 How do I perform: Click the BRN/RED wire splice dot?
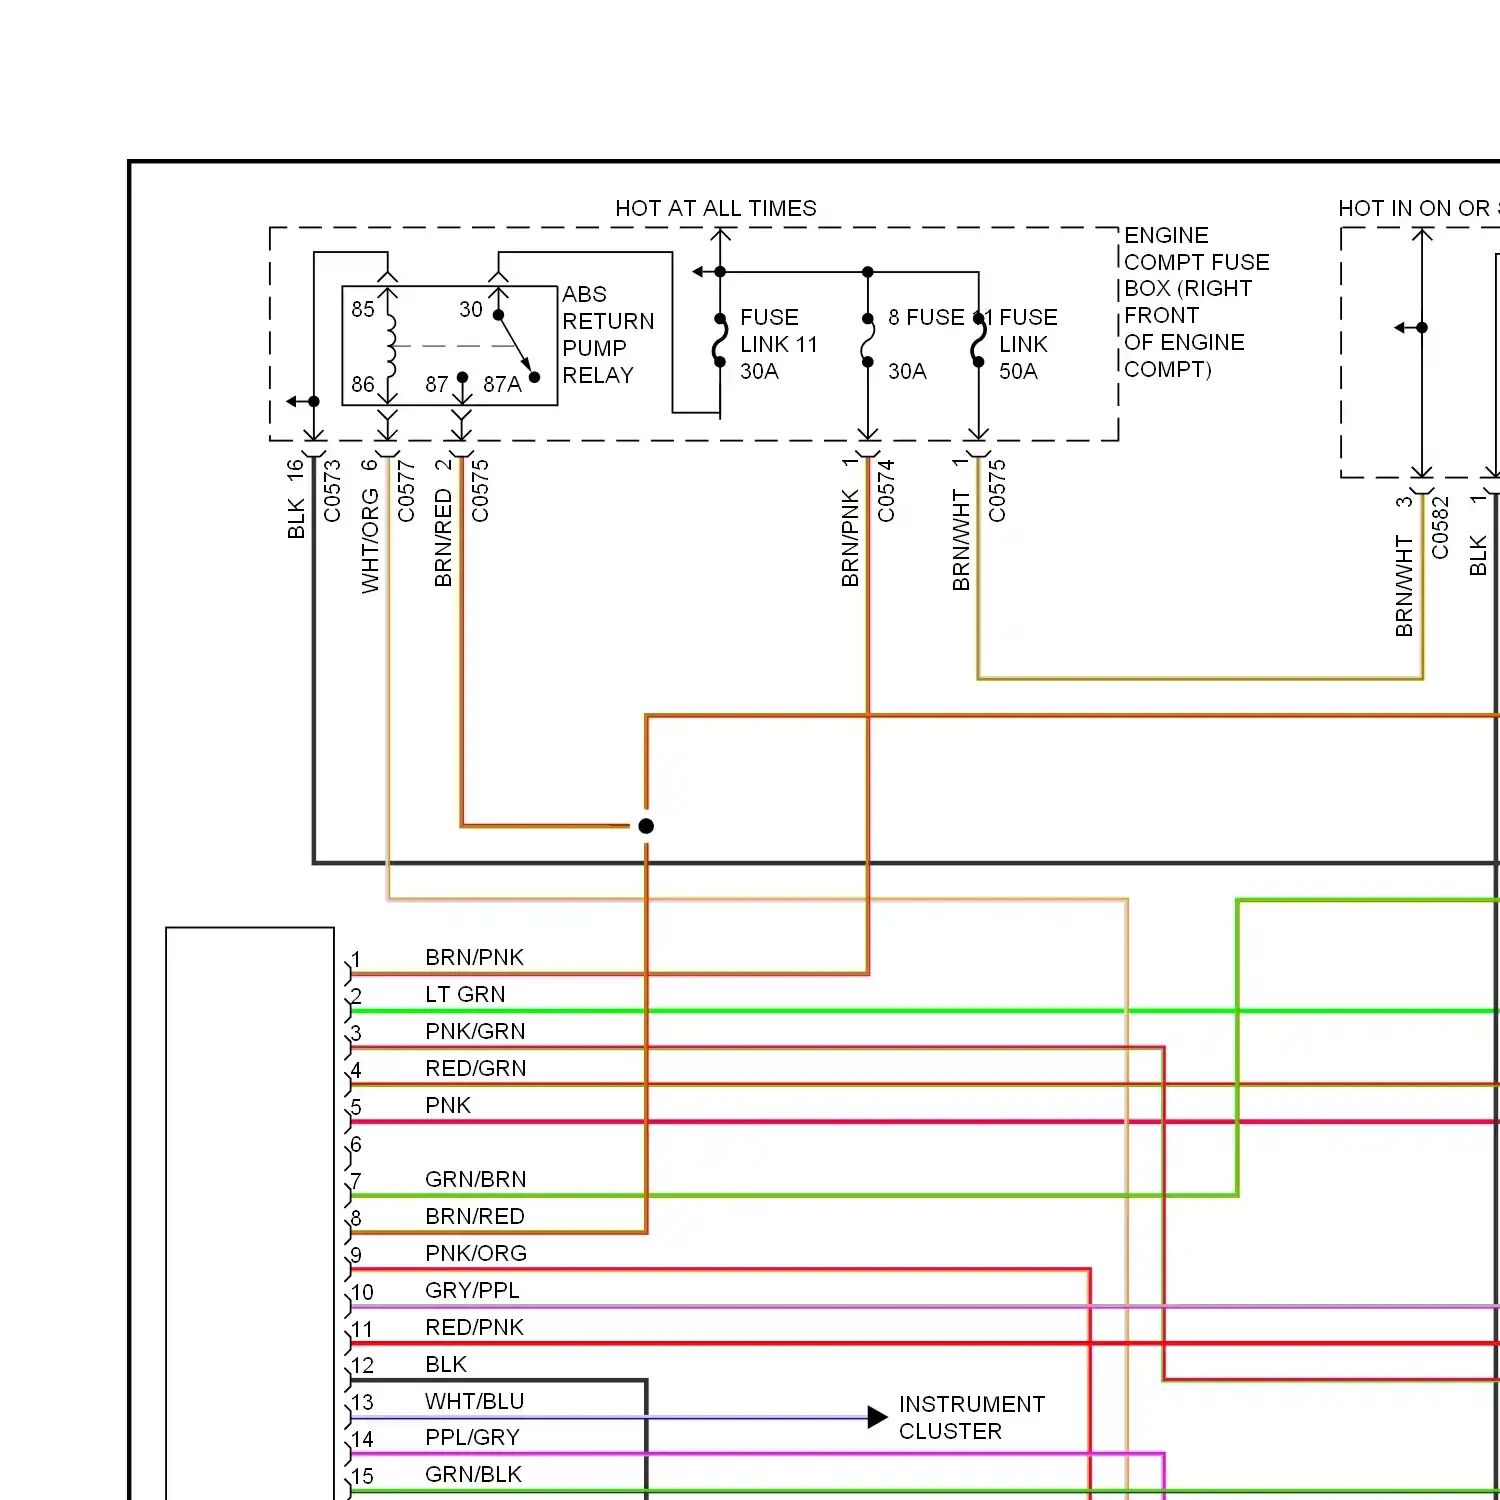646,826
